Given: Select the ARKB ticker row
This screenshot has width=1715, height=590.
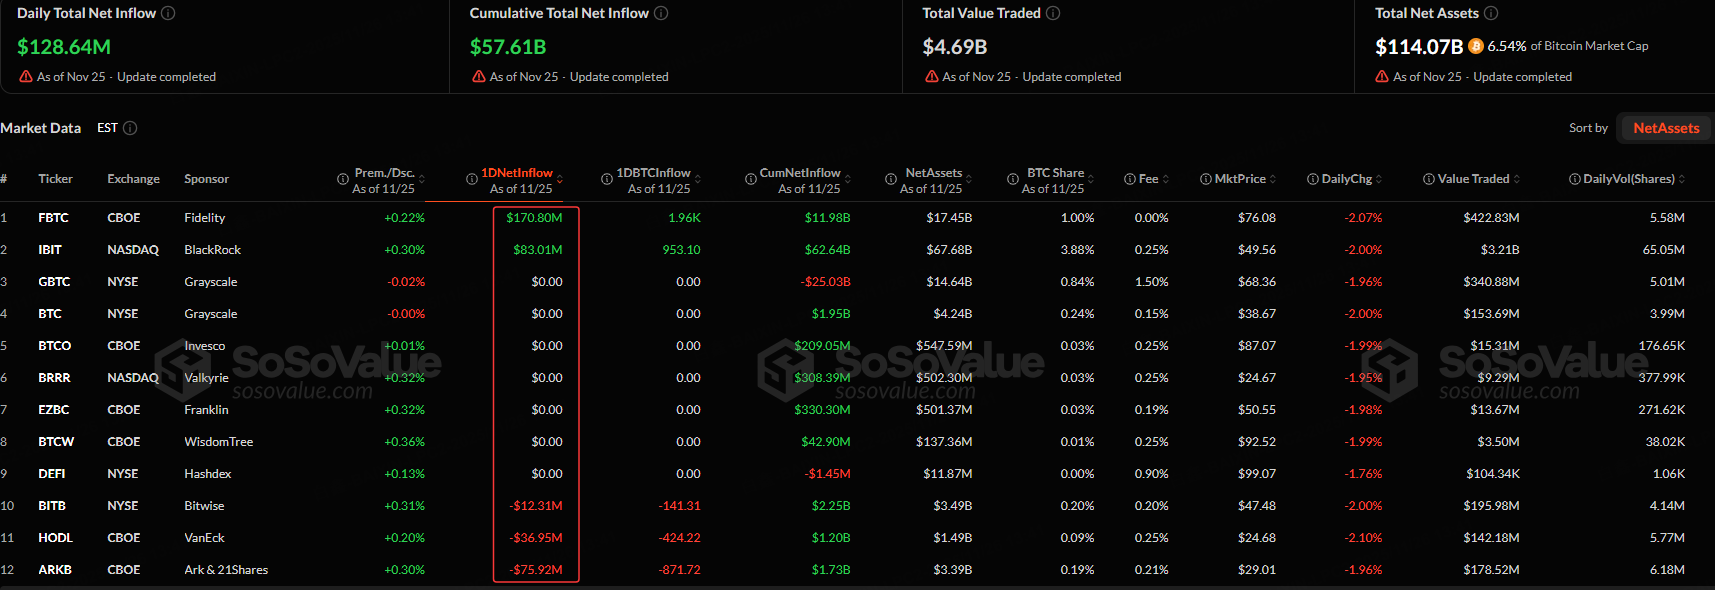Looking at the screenshot, I should (55, 570).
